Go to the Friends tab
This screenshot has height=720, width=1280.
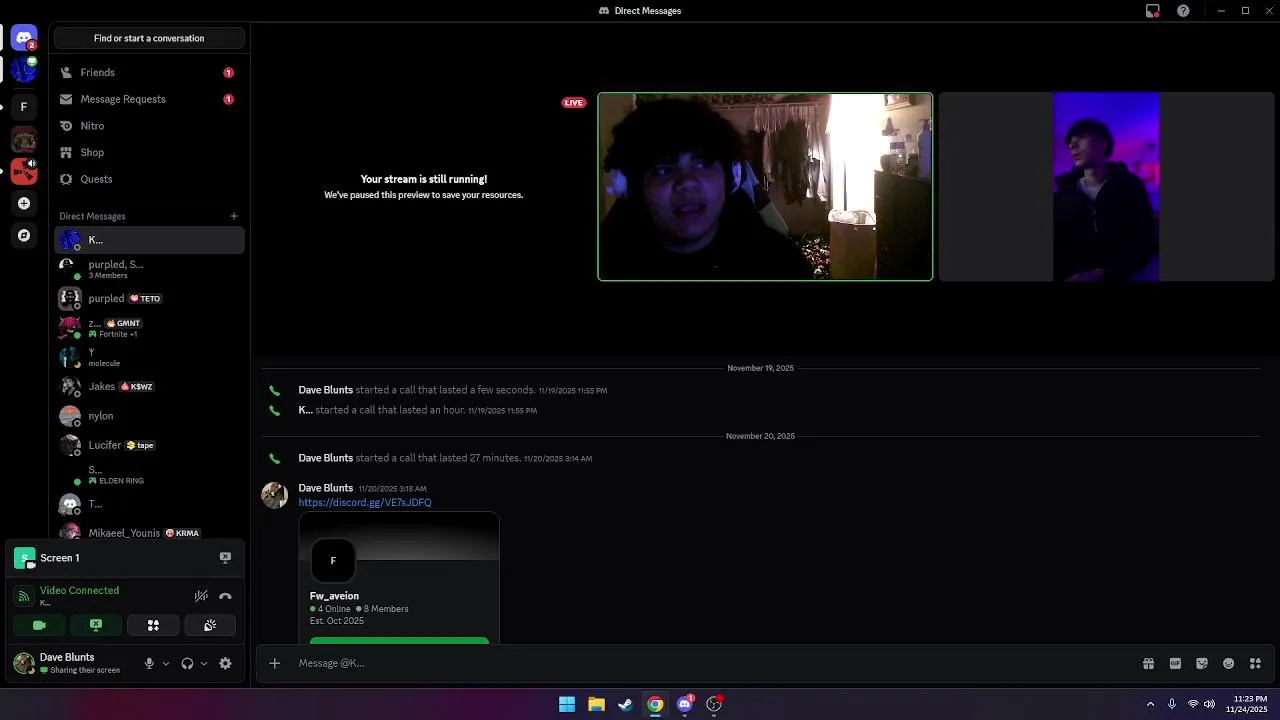149,73
